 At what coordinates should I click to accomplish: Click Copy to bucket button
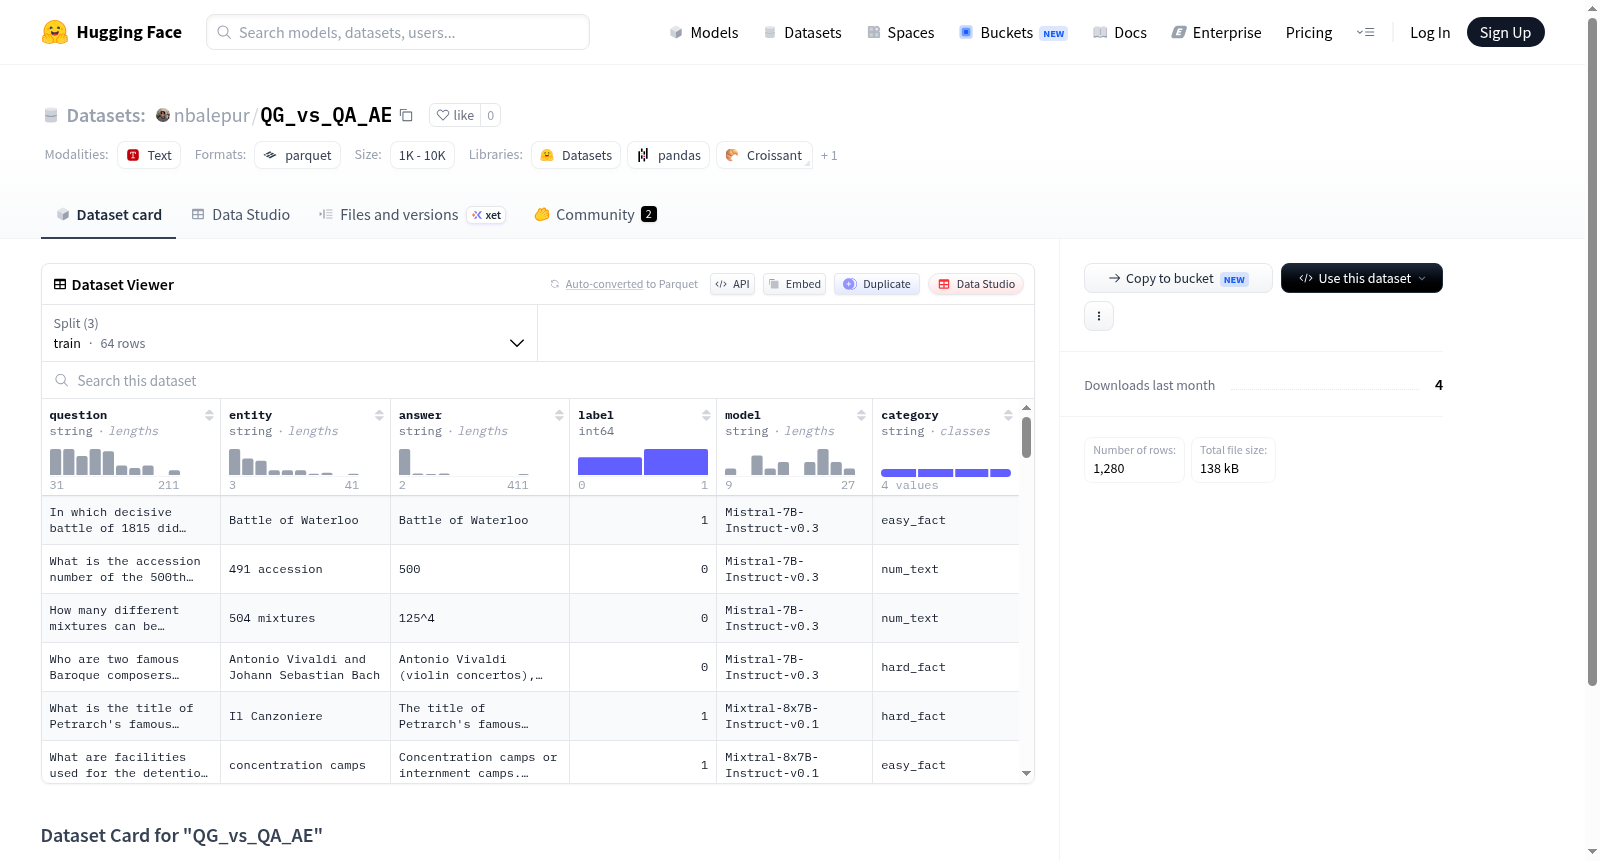click(1178, 278)
